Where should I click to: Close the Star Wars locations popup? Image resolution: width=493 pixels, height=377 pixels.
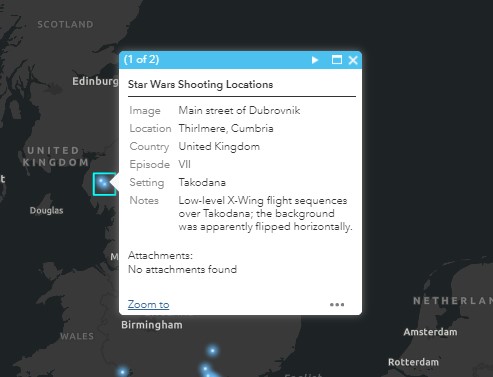353,60
